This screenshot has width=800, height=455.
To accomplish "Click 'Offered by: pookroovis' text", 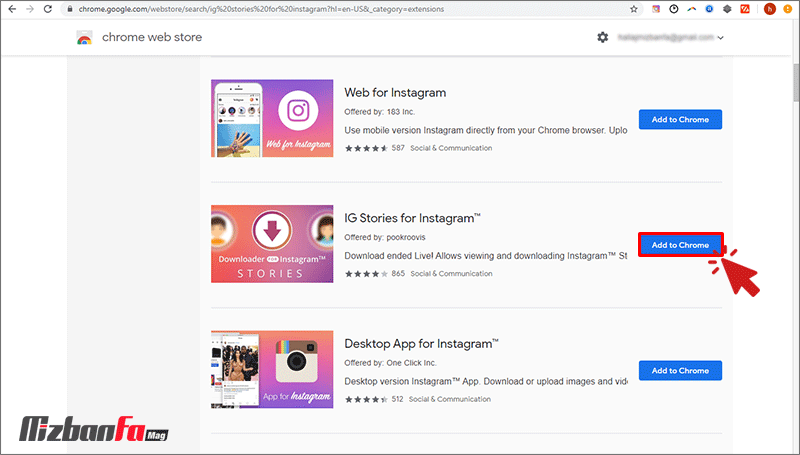I will [x=385, y=237].
